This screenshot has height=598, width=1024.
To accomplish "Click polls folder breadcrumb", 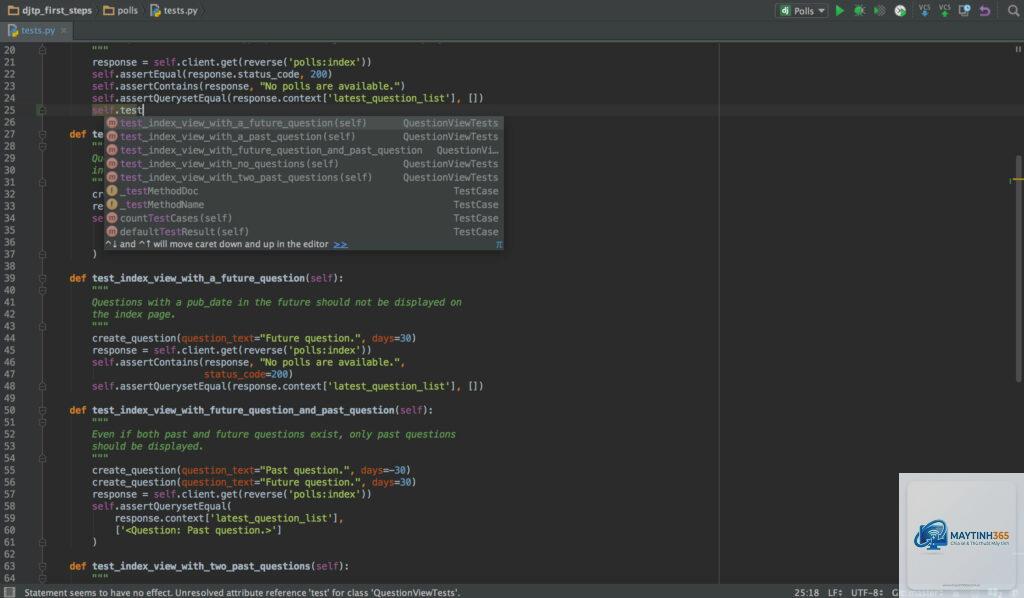I will click(x=121, y=10).
